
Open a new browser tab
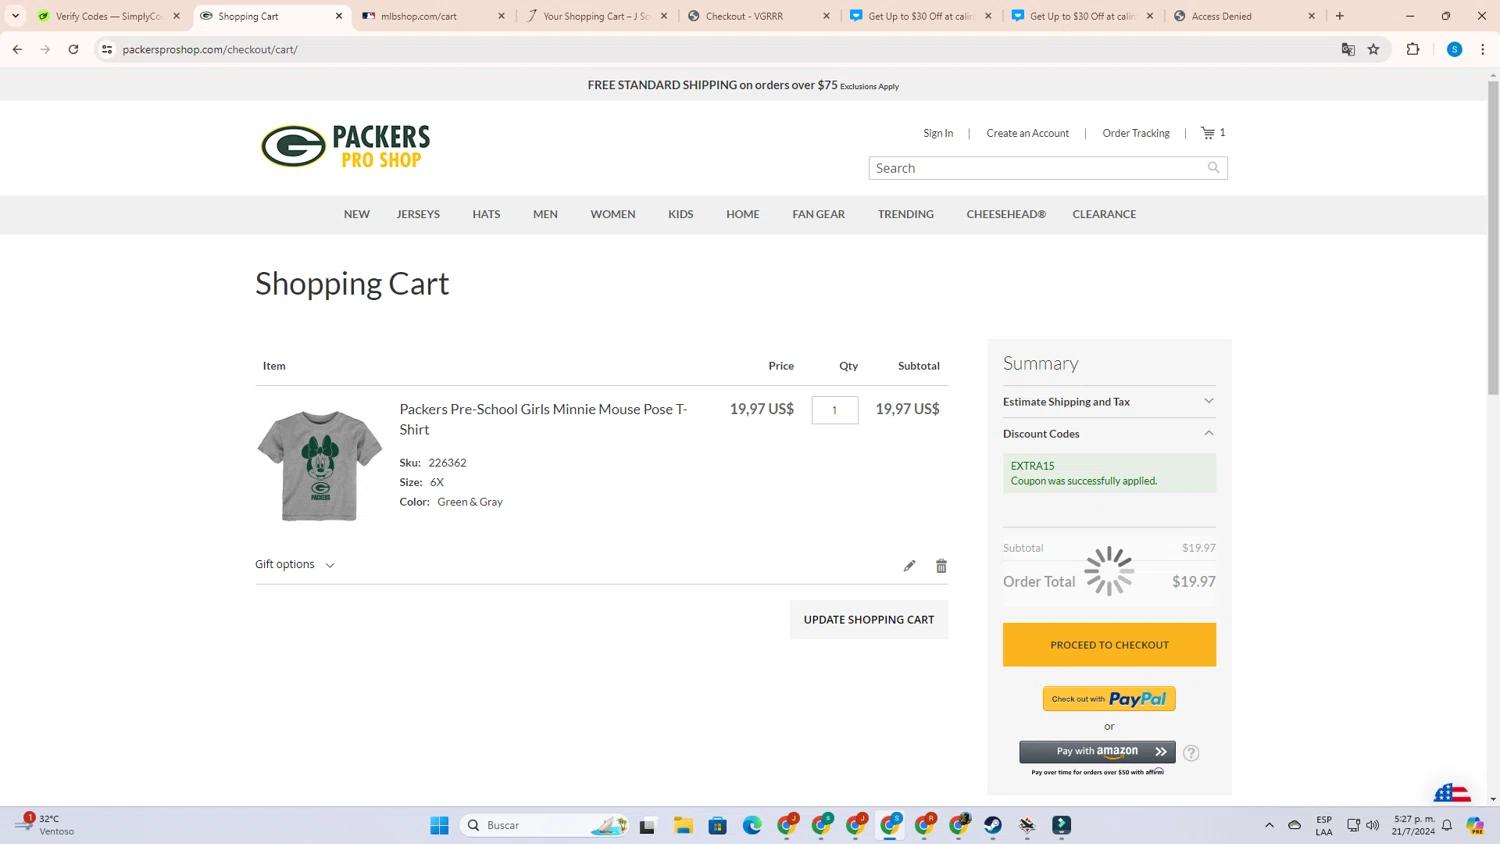(1340, 16)
